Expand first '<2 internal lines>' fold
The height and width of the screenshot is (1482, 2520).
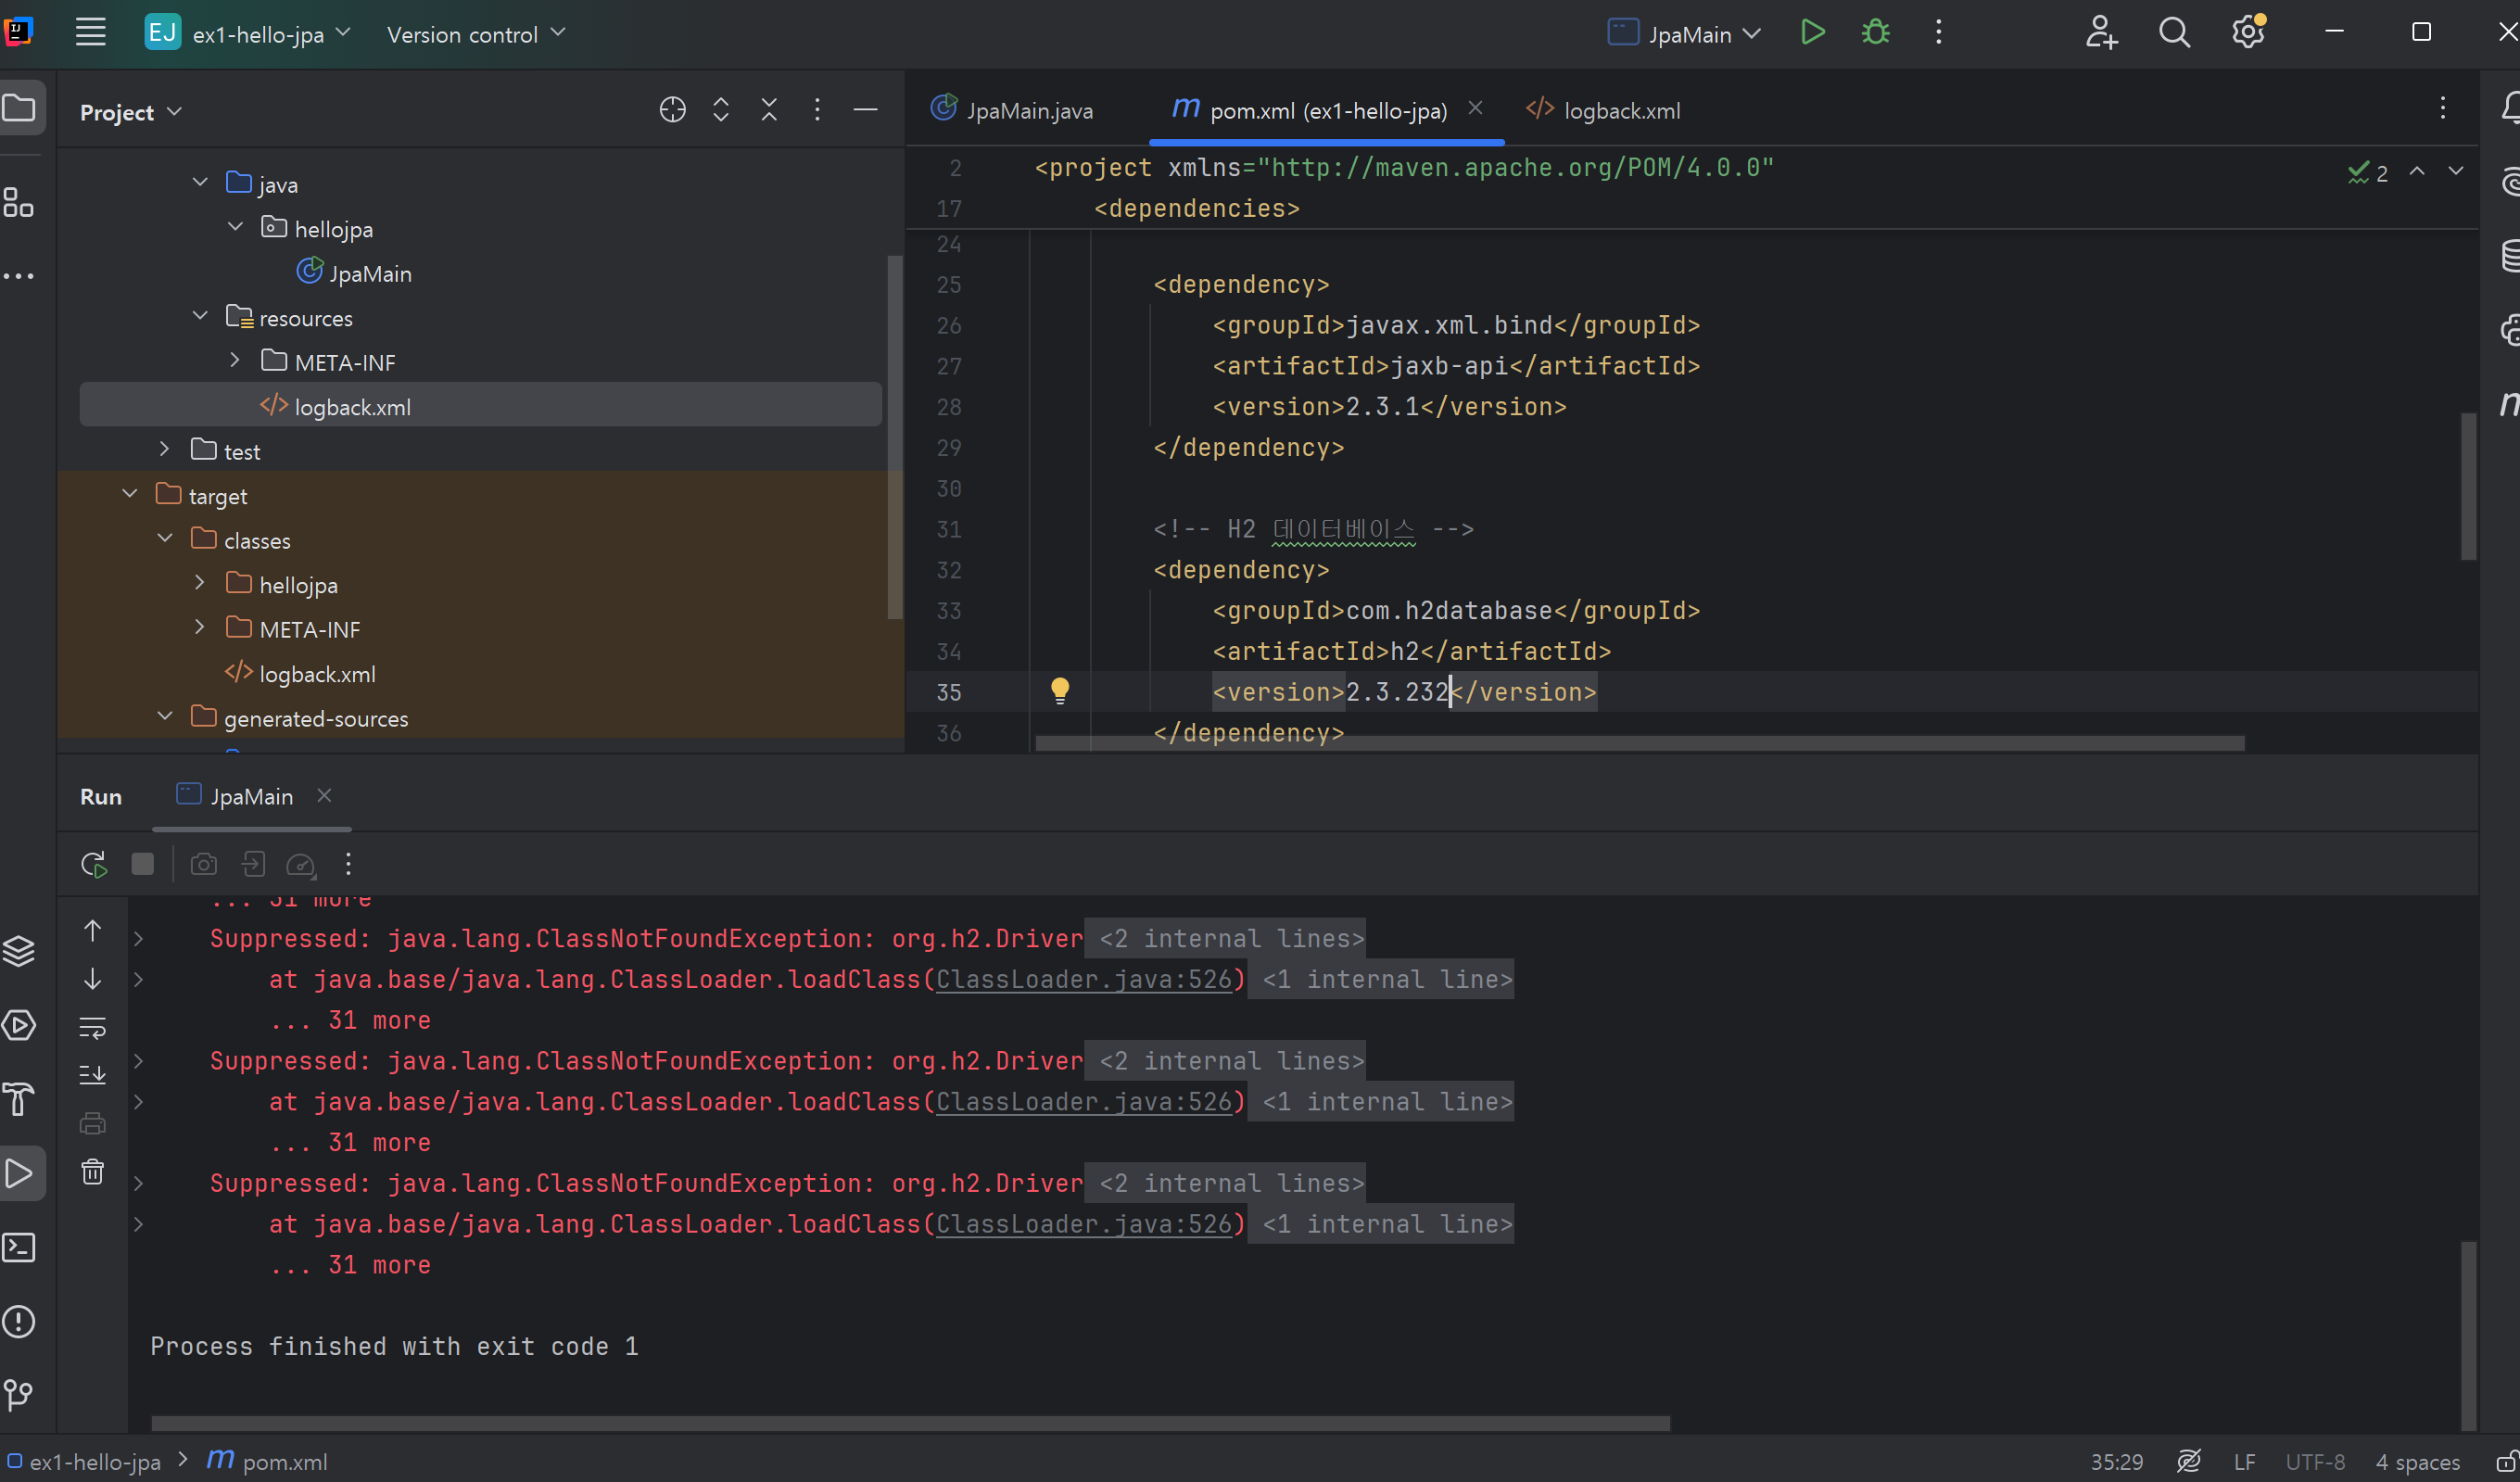(x=1225, y=938)
